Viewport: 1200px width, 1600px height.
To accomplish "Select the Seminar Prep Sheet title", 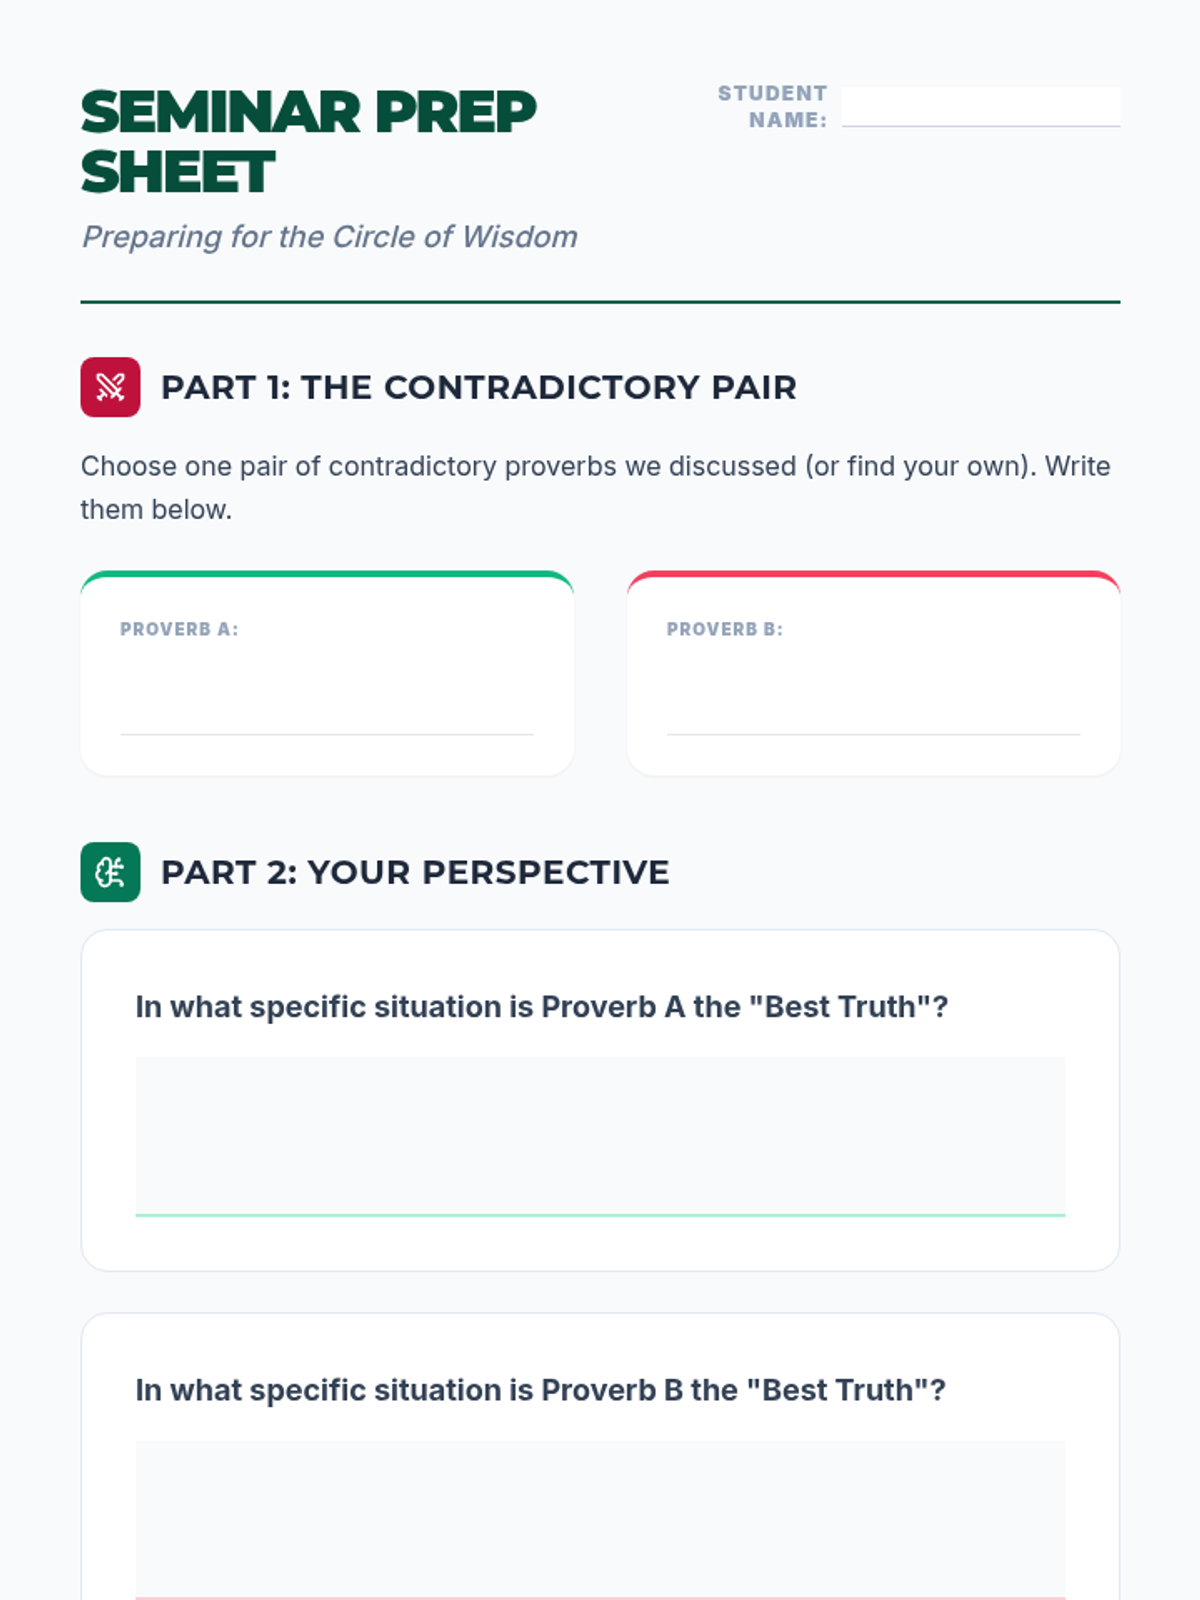I will click(308, 141).
